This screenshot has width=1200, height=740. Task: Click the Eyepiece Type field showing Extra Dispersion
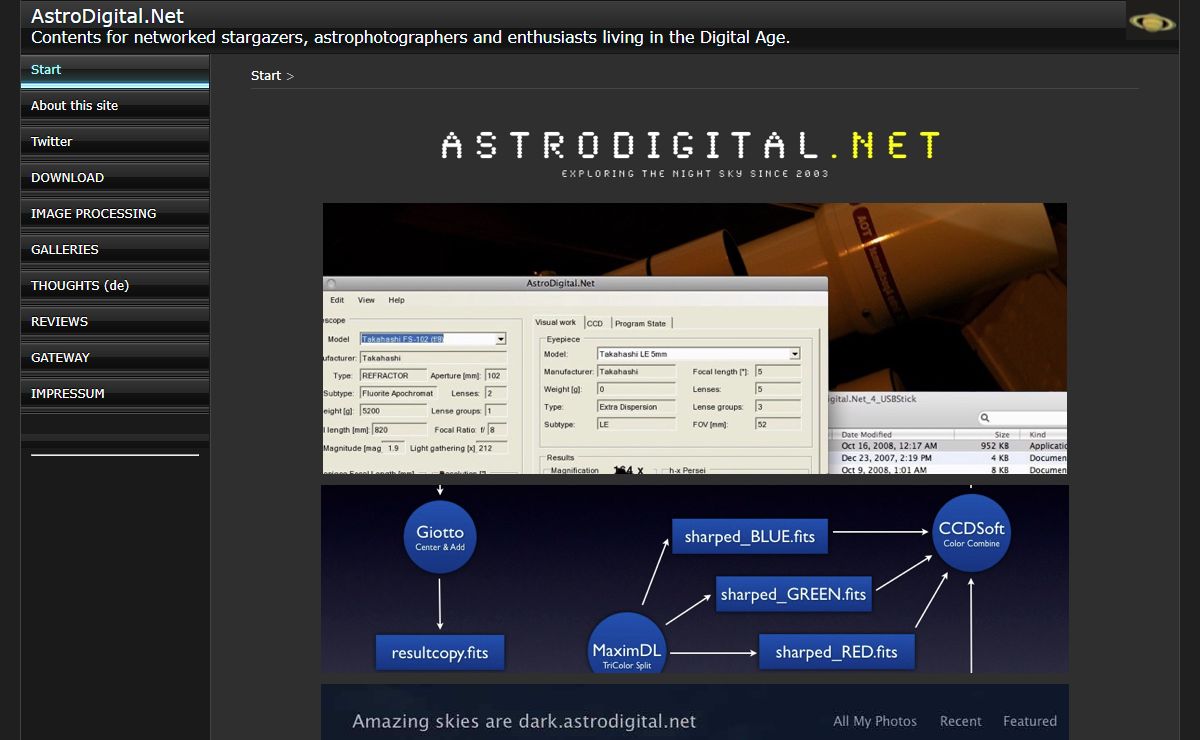(x=637, y=407)
